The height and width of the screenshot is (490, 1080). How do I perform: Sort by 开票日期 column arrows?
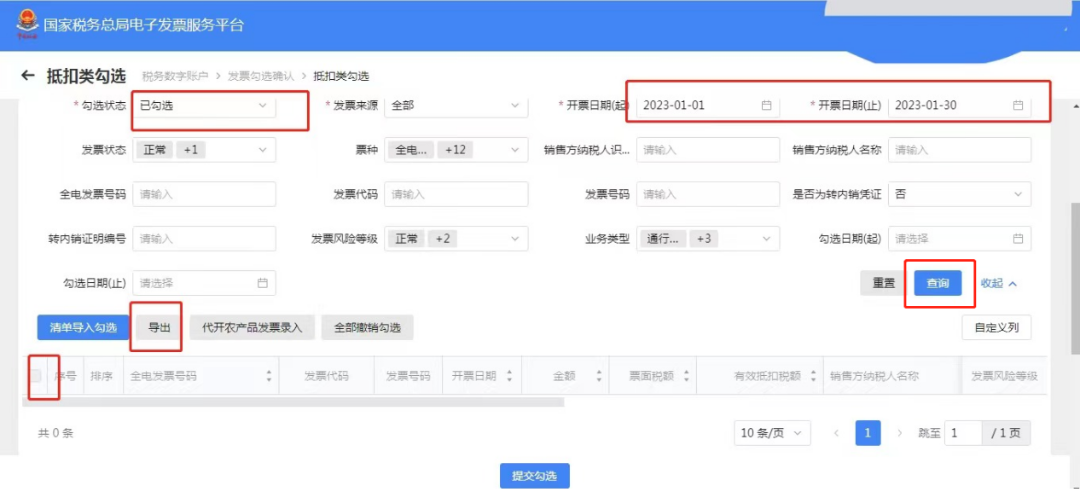[x=510, y=376]
